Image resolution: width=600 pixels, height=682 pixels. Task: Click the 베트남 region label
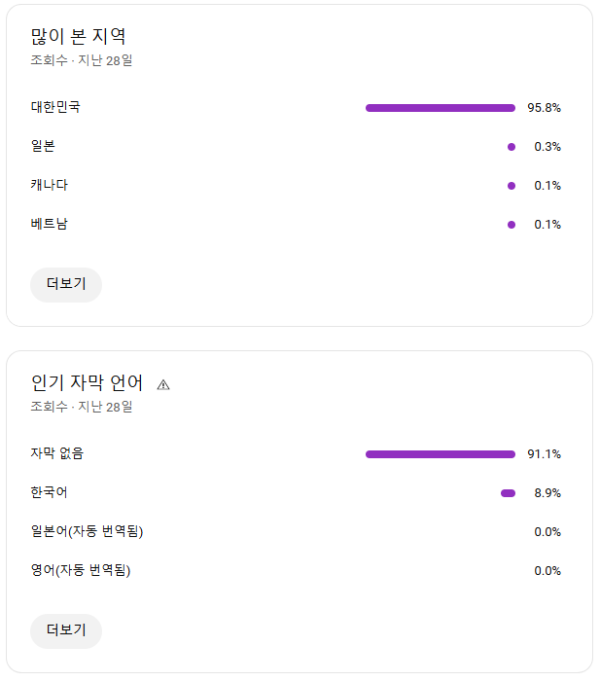pyautogui.click(x=50, y=224)
